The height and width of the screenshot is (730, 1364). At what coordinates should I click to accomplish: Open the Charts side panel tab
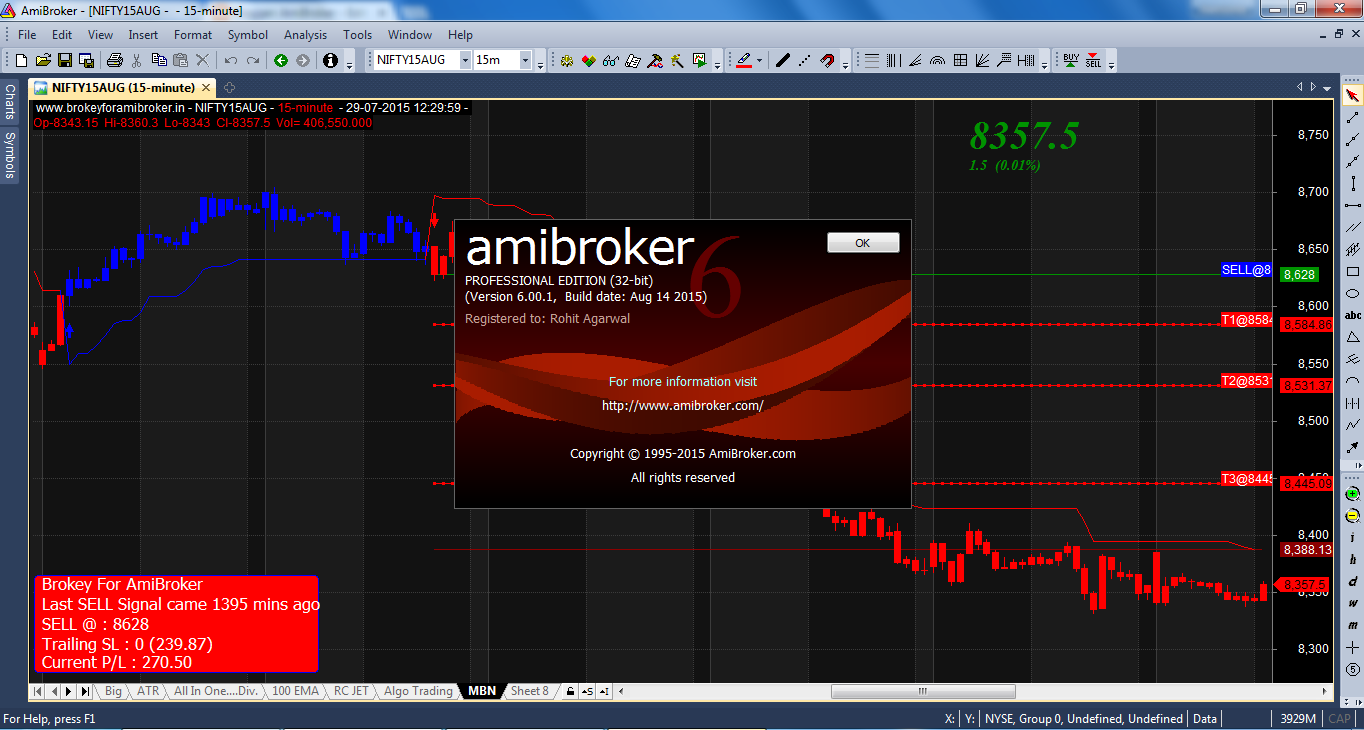9,102
